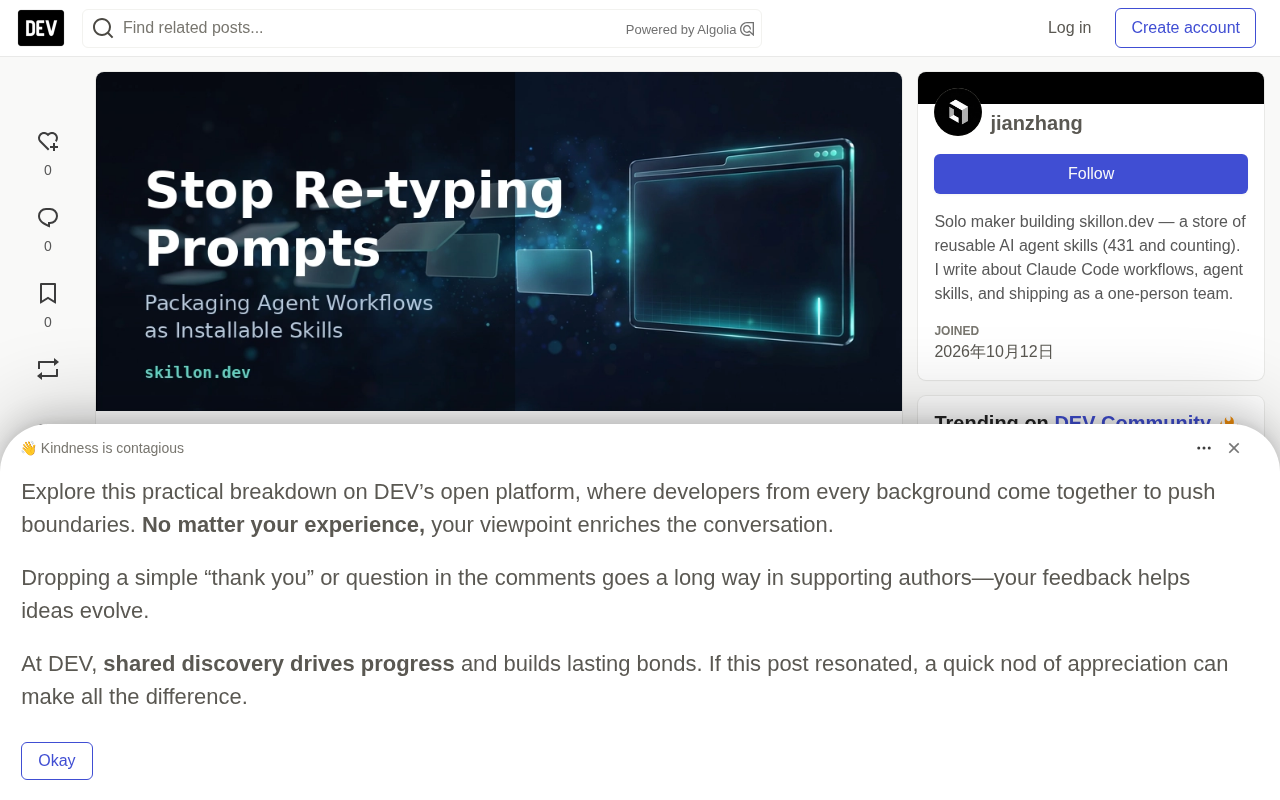Open the jianzhang author name link
The width and height of the screenshot is (1280, 800).
[1036, 123]
